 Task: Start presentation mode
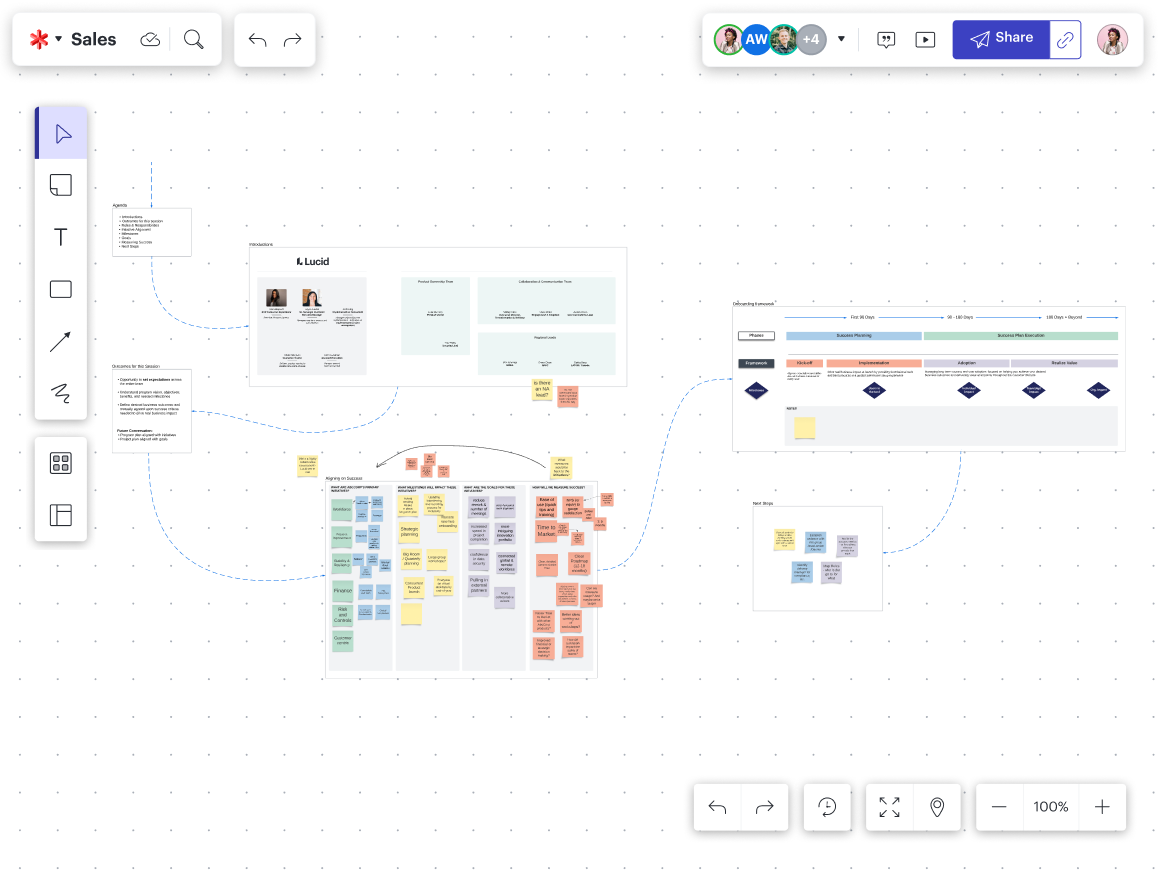(925, 40)
